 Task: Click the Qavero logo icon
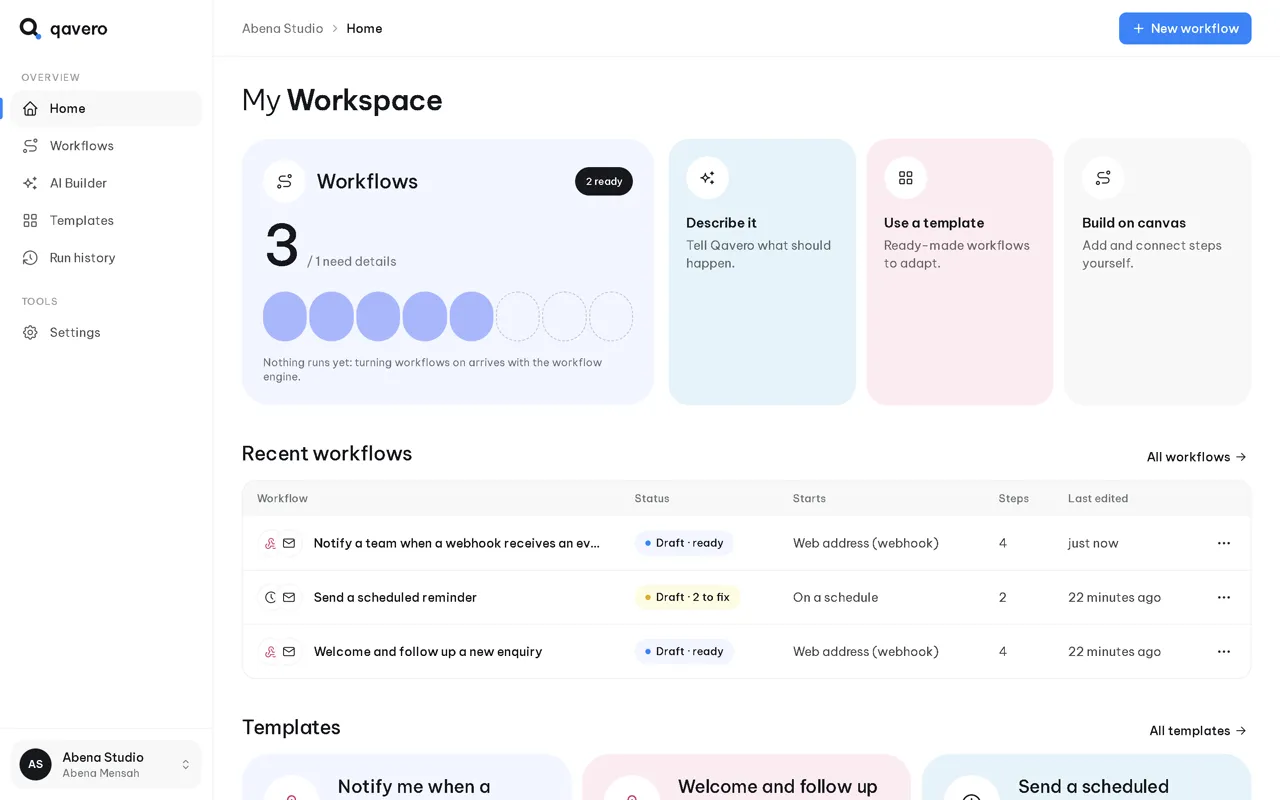(x=30, y=28)
